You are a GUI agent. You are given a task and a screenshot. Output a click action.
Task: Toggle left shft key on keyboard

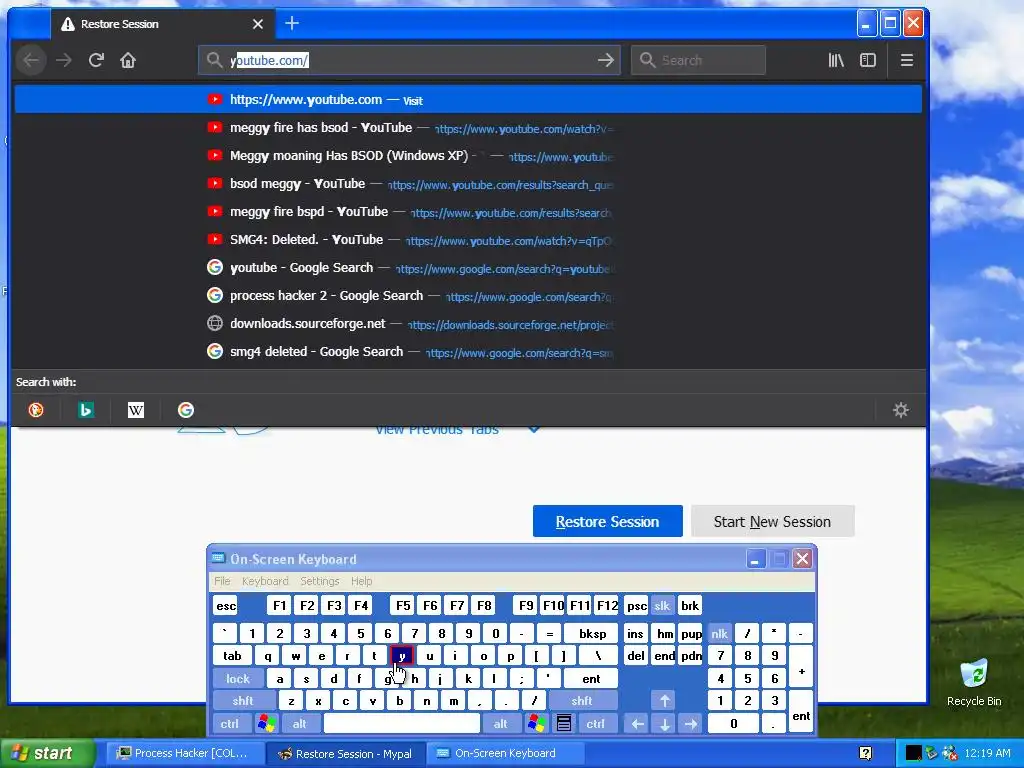click(243, 701)
